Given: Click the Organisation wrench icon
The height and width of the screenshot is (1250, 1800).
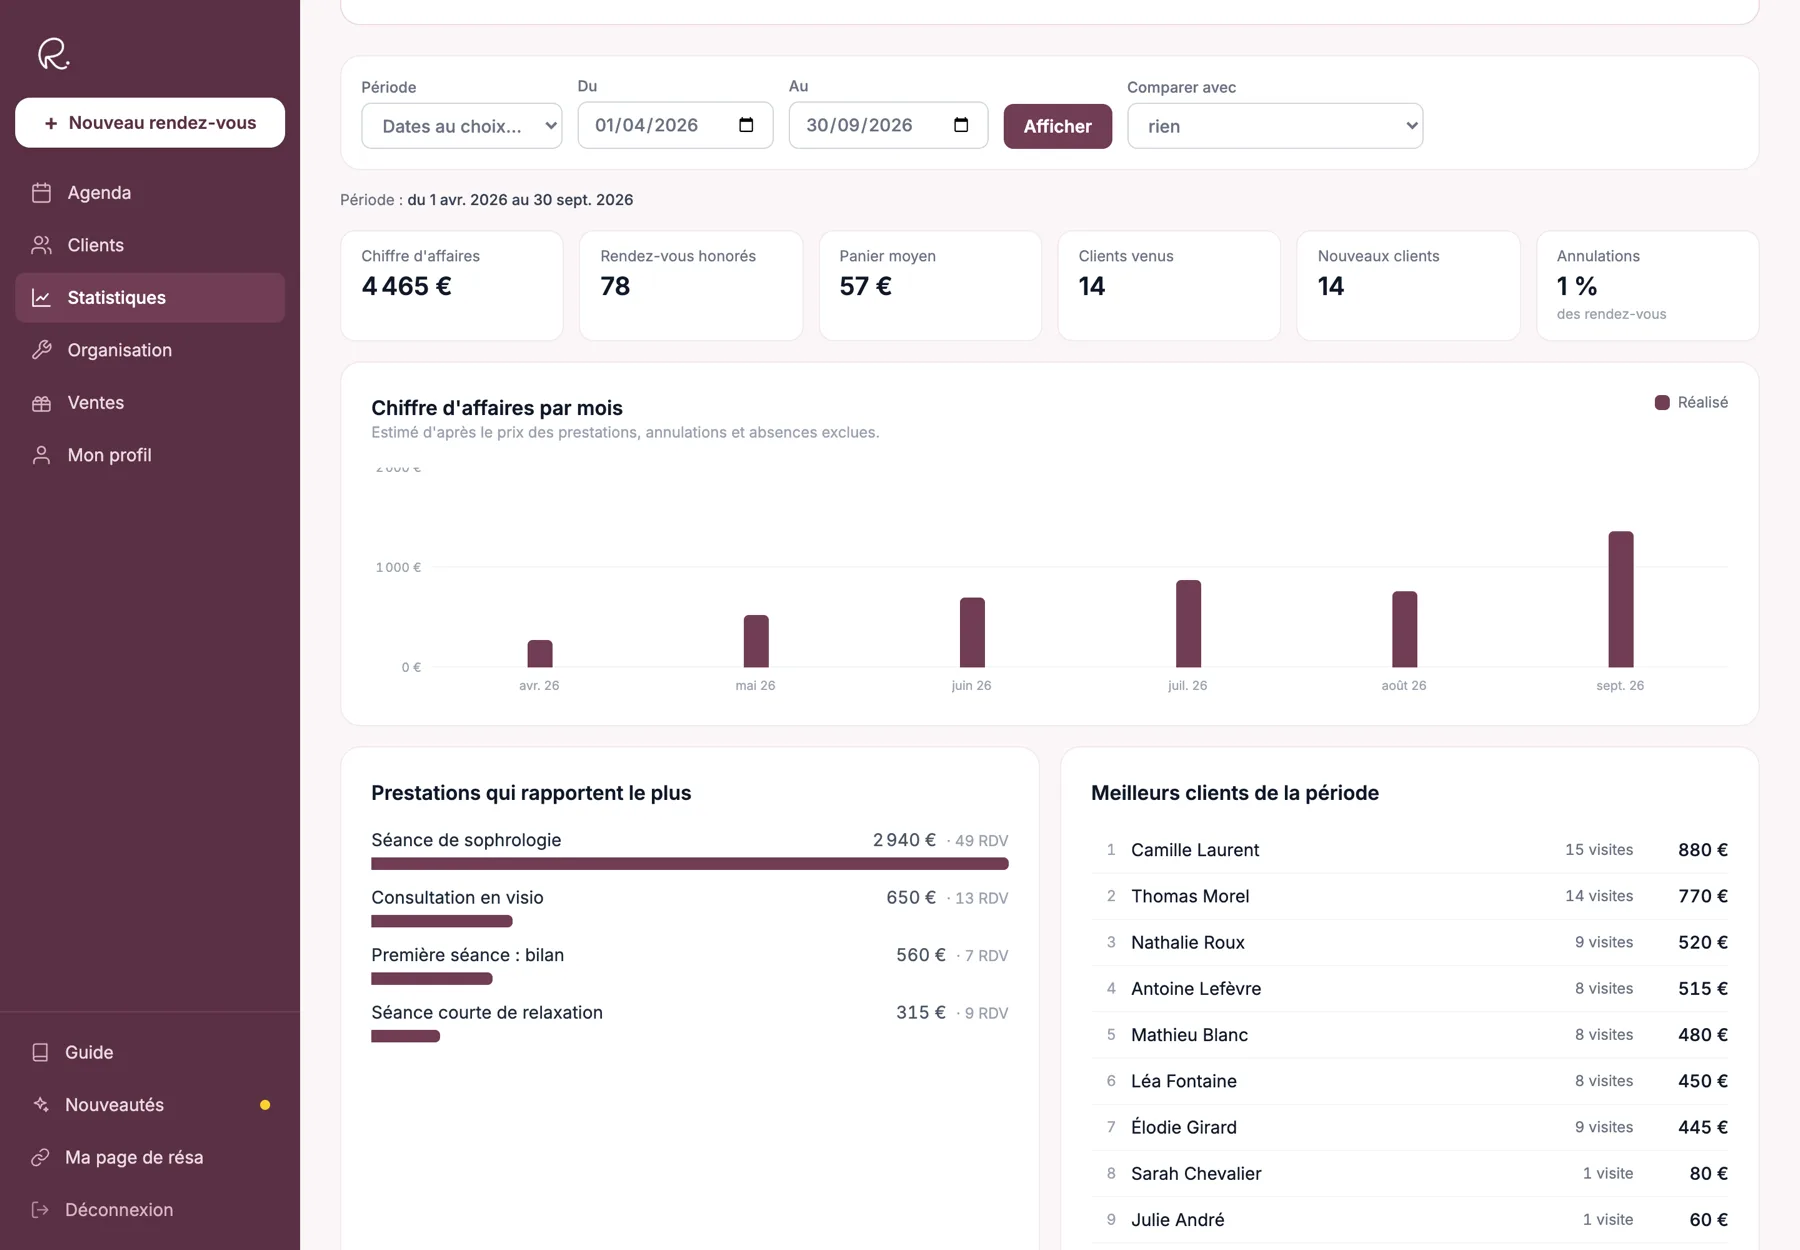Looking at the screenshot, I should click(41, 350).
